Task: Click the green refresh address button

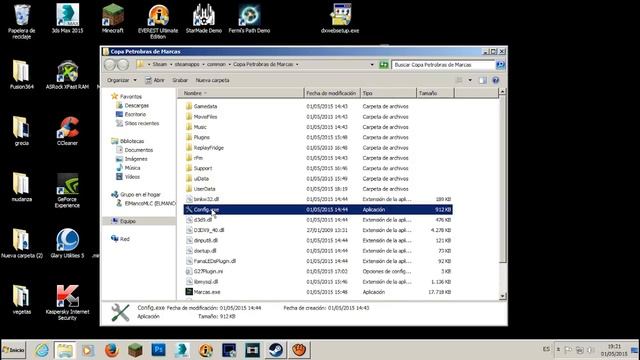Action: pos(383,64)
